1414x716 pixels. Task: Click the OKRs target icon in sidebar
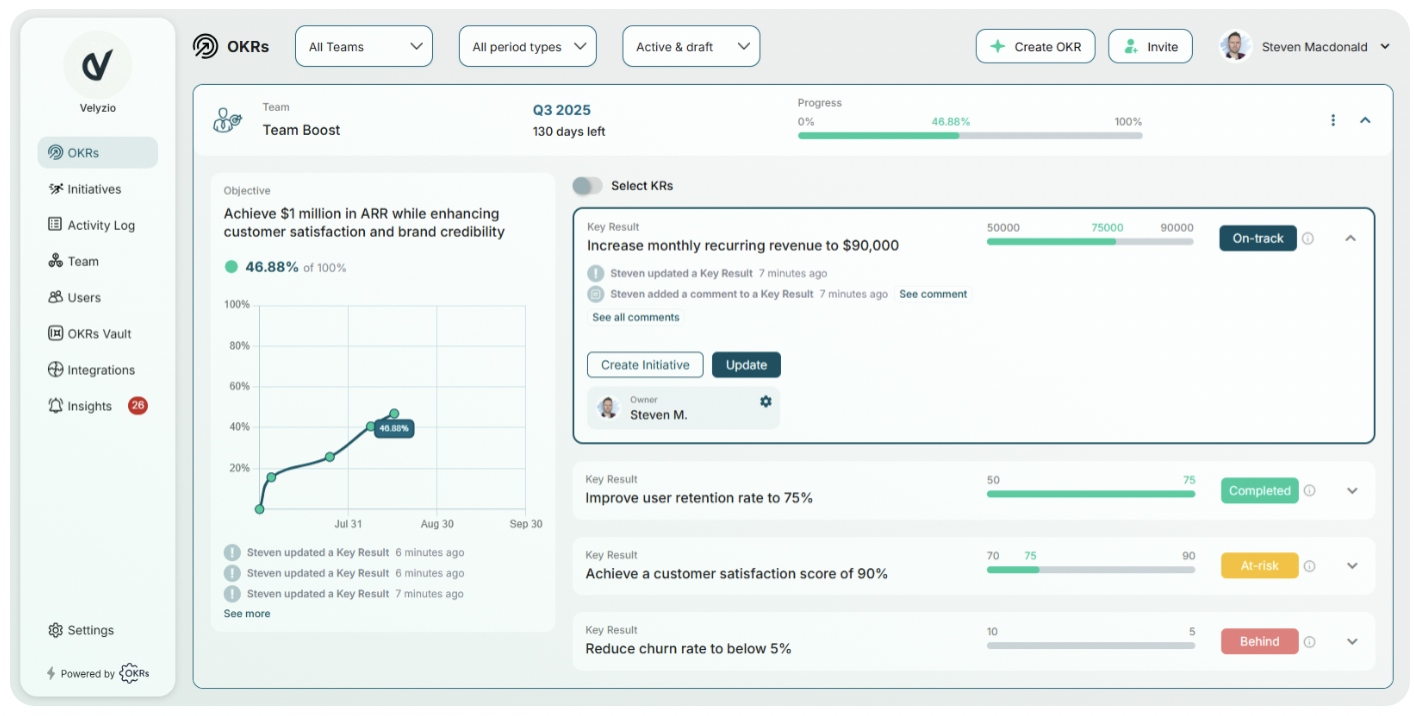(x=56, y=153)
